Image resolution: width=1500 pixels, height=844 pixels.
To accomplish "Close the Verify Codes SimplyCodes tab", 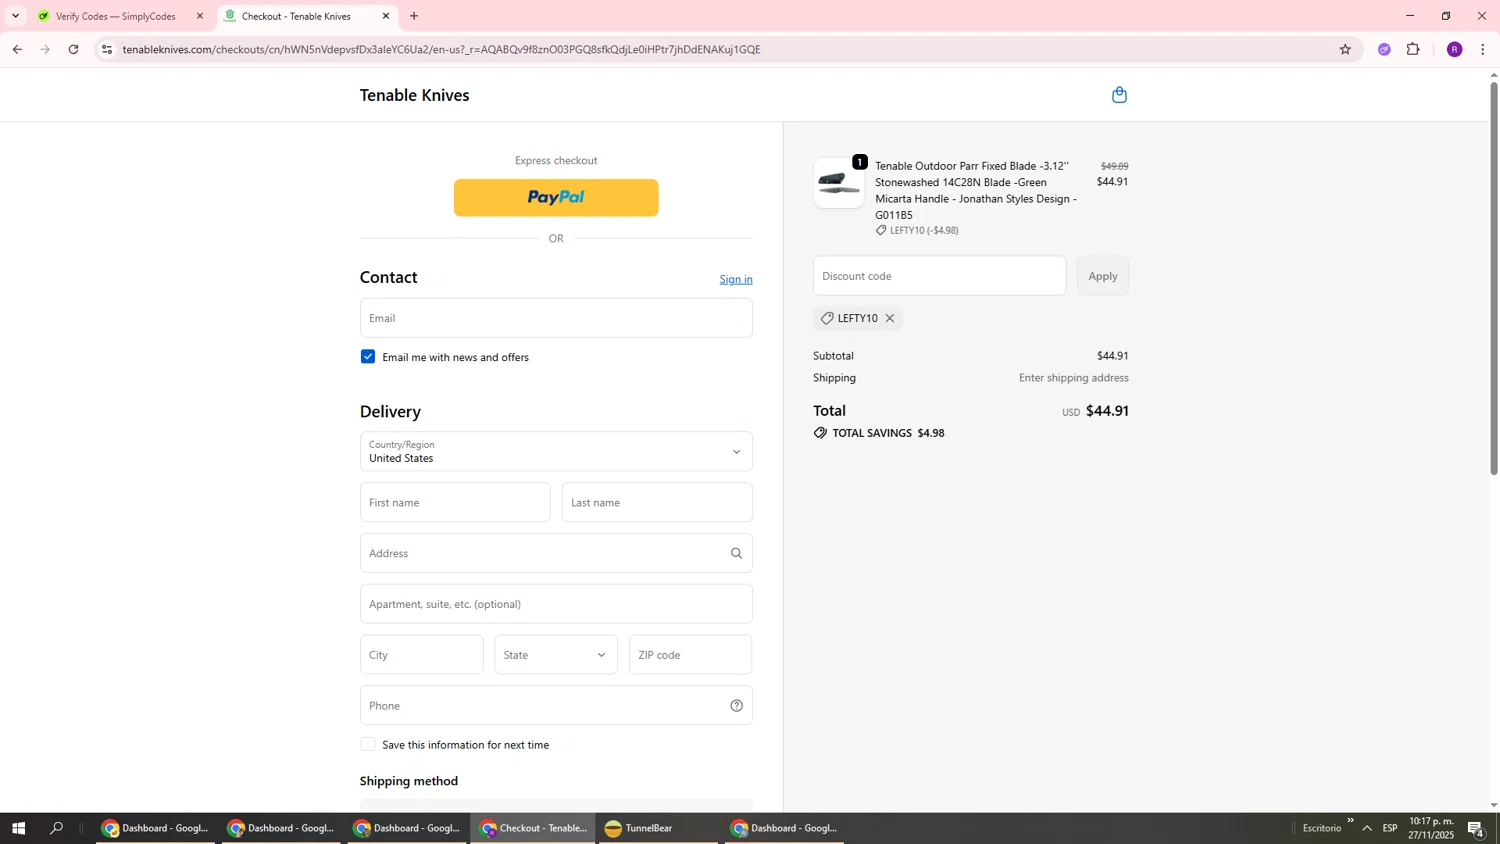I will (200, 16).
